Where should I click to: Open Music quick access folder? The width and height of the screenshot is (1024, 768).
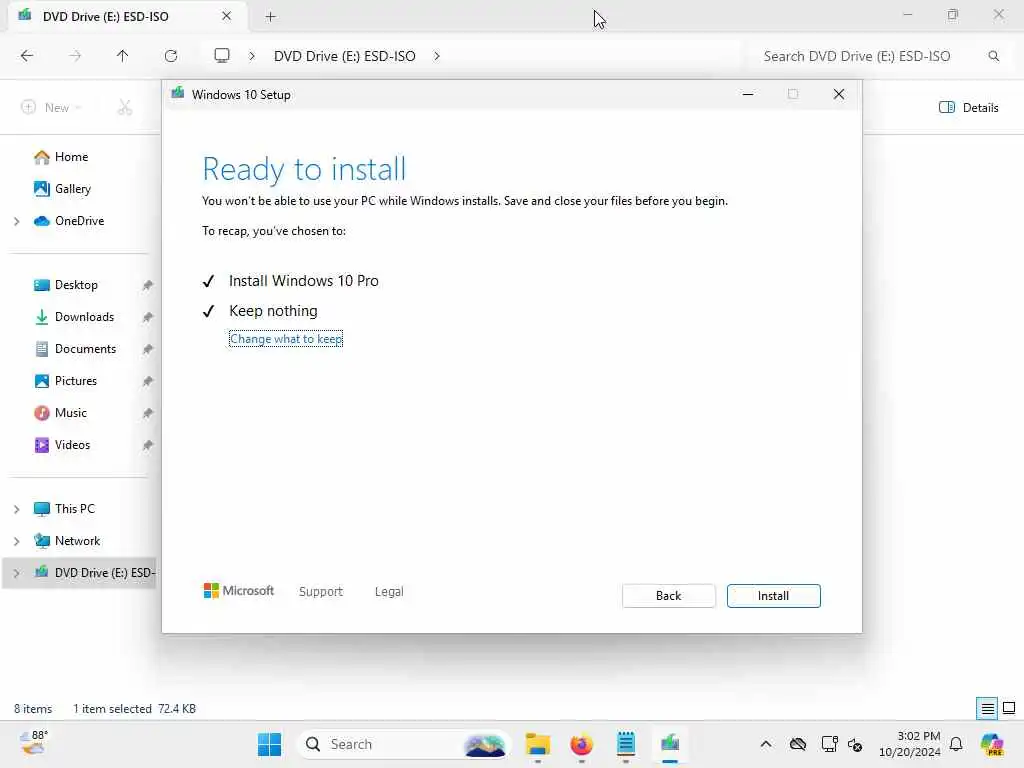[71, 413]
